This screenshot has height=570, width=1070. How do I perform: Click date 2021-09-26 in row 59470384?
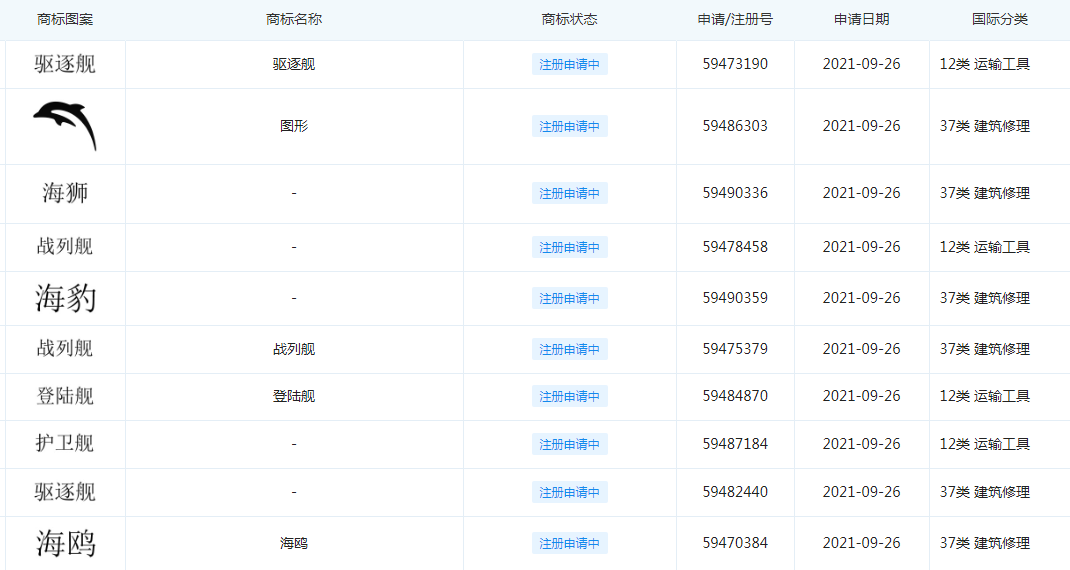[x=861, y=543]
